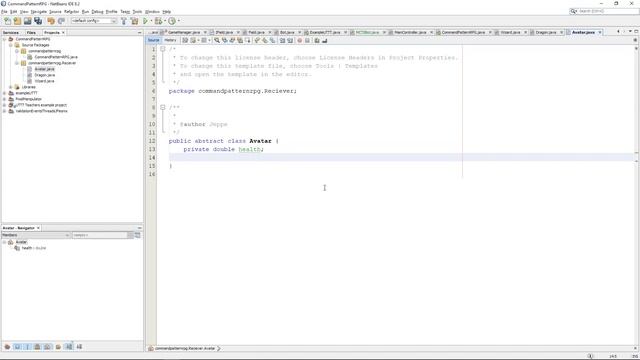Click the breadcrumb at editor bottom

pyautogui.click(x=184, y=349)
